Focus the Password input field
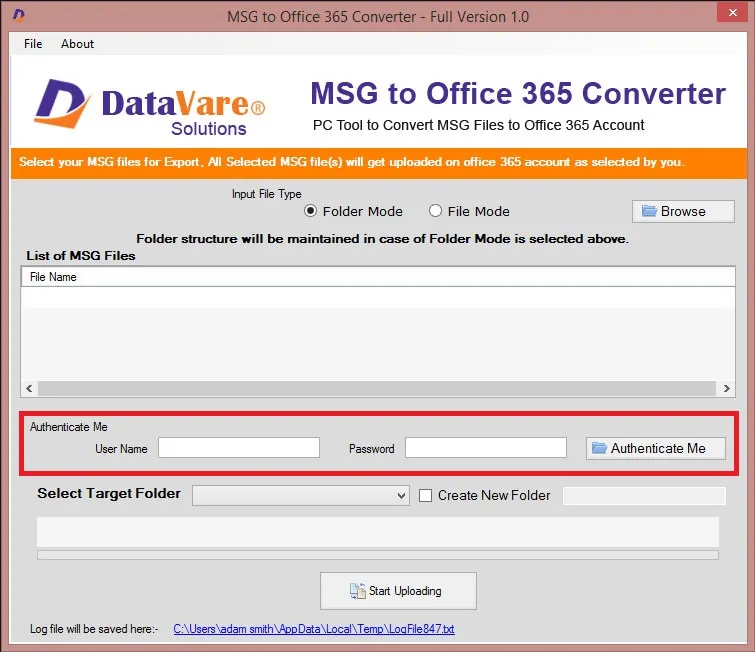Viewport: 755px width, 652px height. point(486,448)
